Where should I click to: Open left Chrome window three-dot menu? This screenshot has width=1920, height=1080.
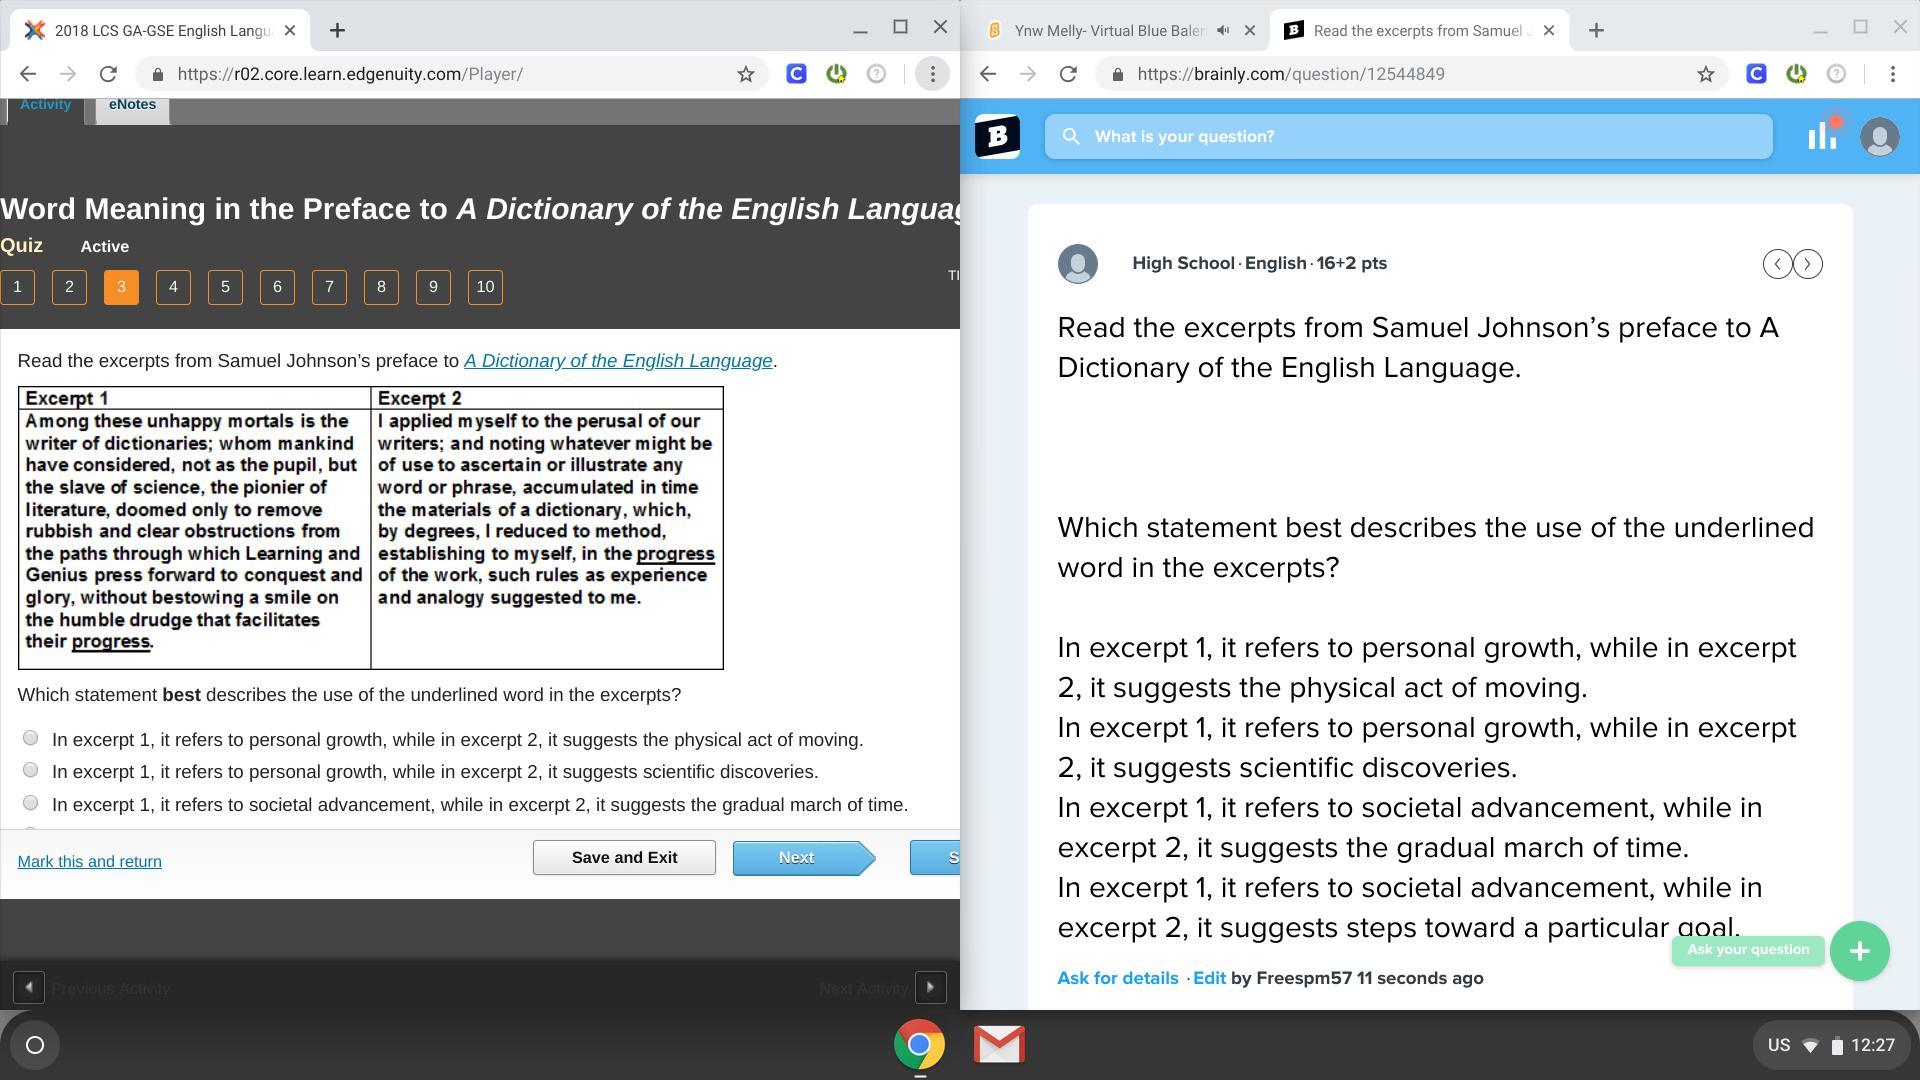point(932,74)
